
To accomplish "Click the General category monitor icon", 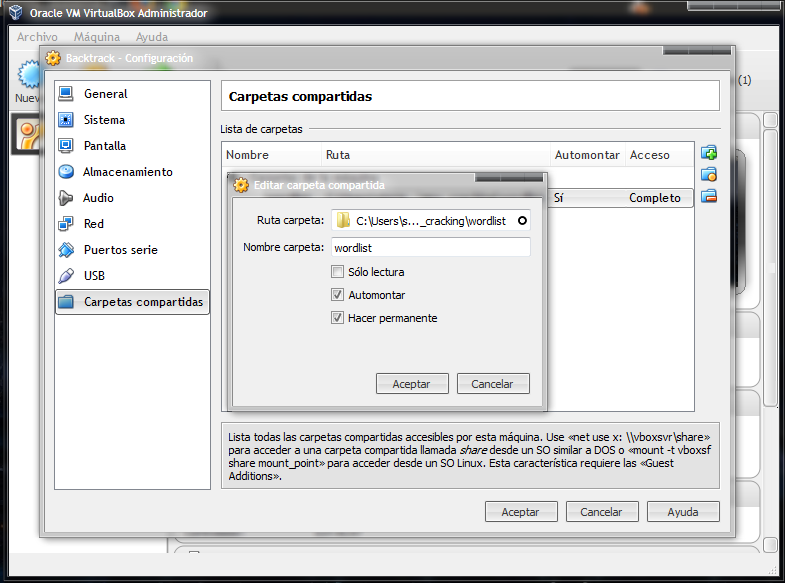I will pos(66,94).
